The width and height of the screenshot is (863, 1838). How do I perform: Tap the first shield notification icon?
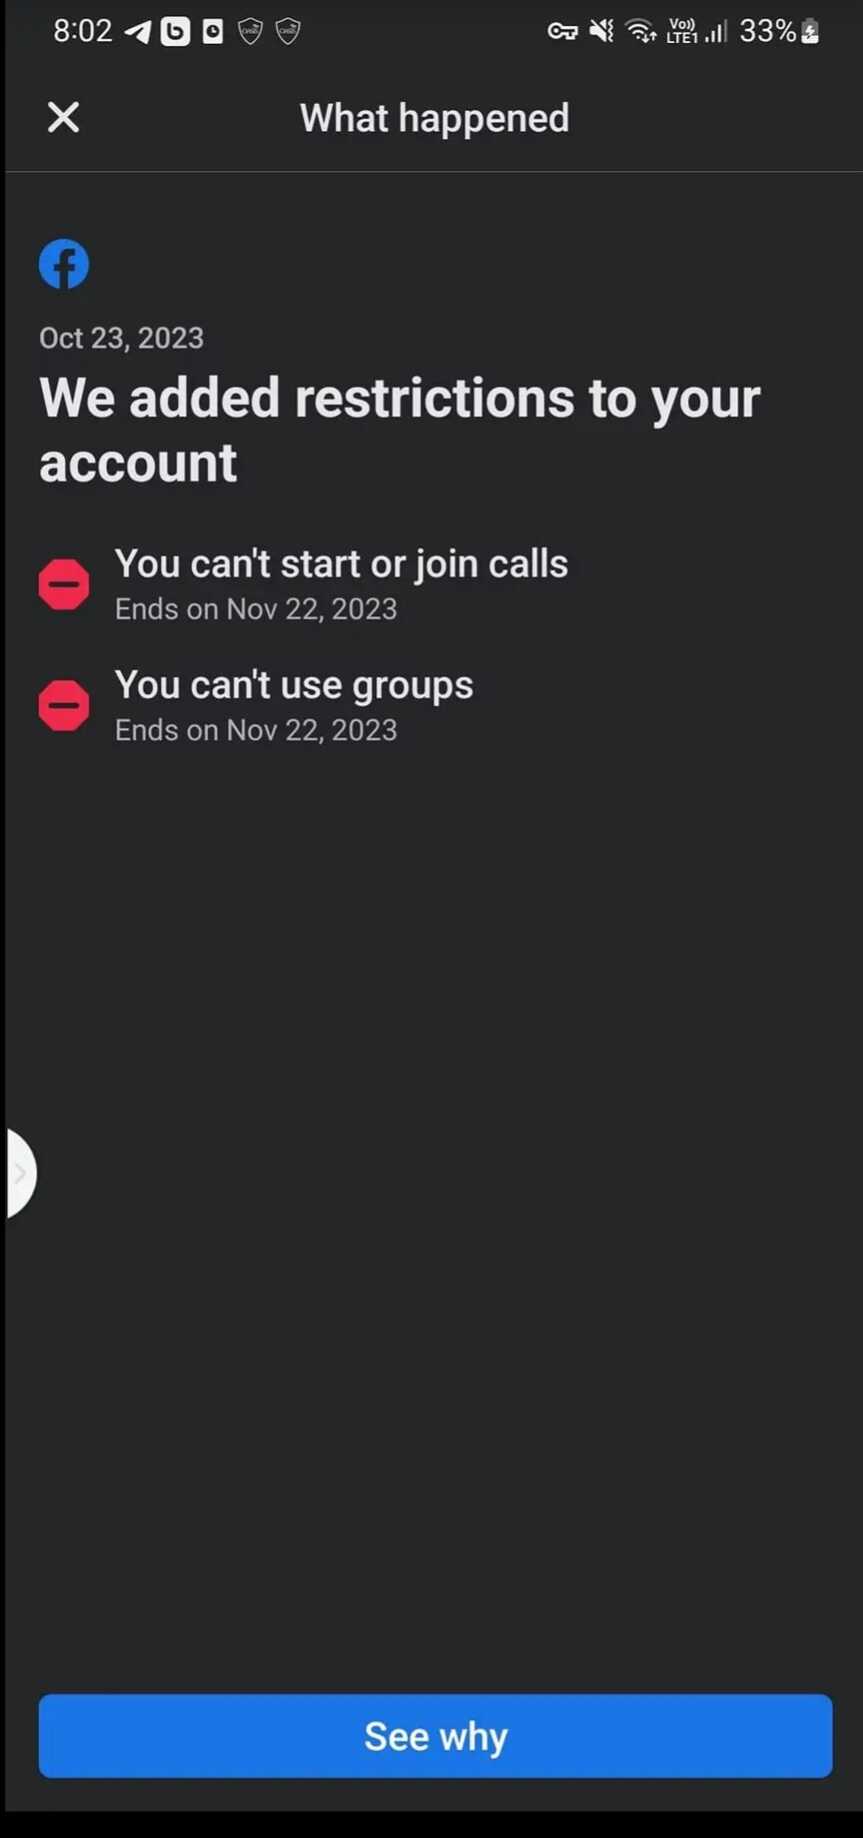click(x=250, y=32)
